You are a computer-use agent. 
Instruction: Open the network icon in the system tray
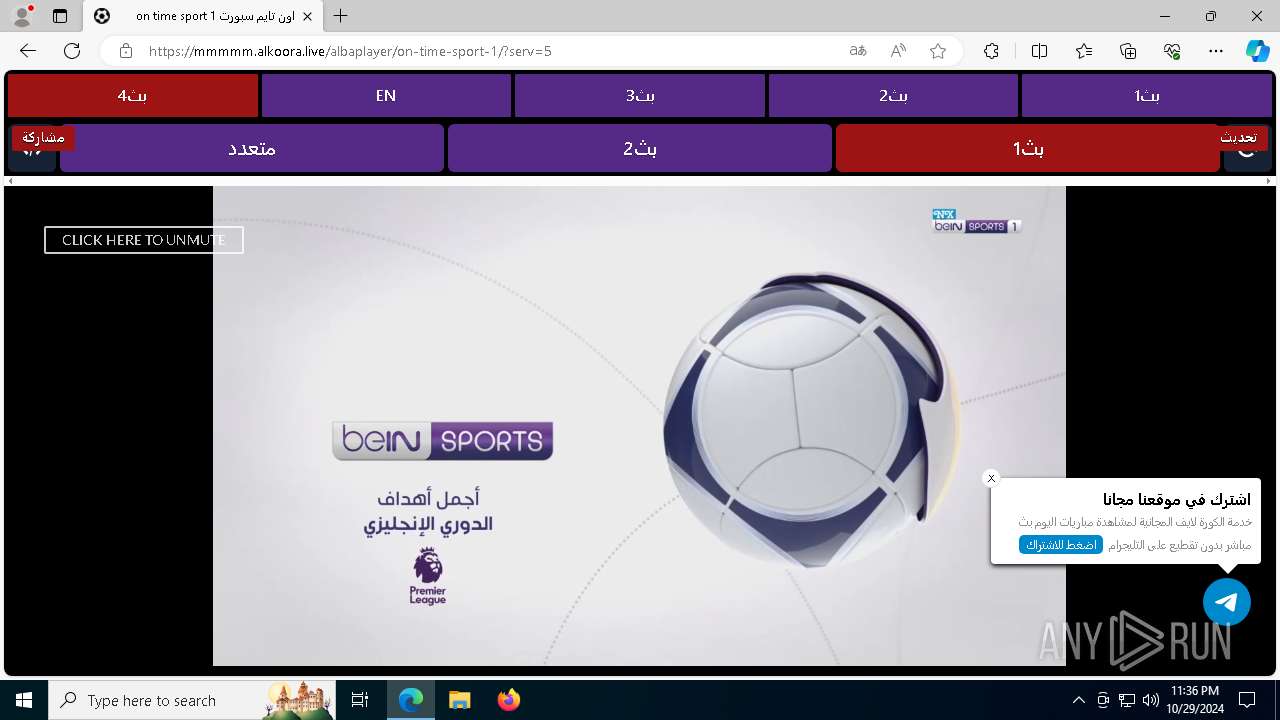click(x=1127, y=700)
